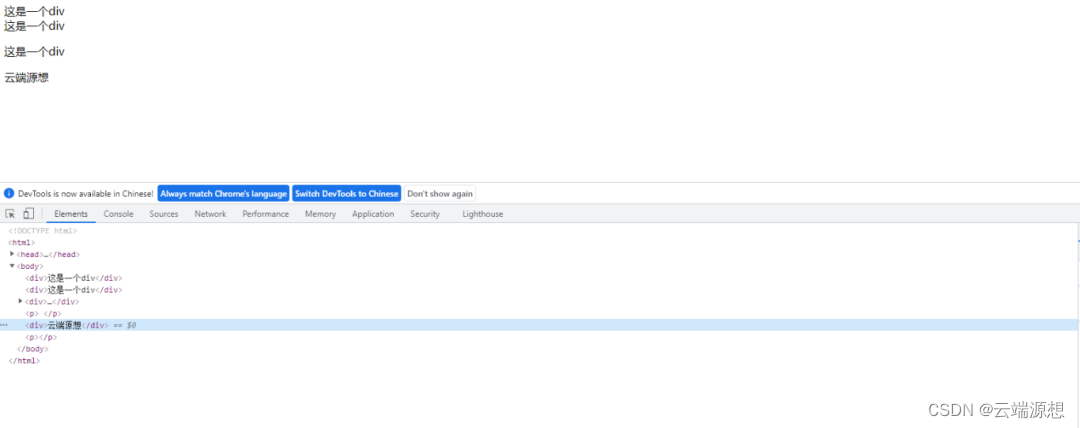Select the first 这是一个div element in DOM tree
The width and height of the screenshot is (1080, 428).
[x=74, y=278]
